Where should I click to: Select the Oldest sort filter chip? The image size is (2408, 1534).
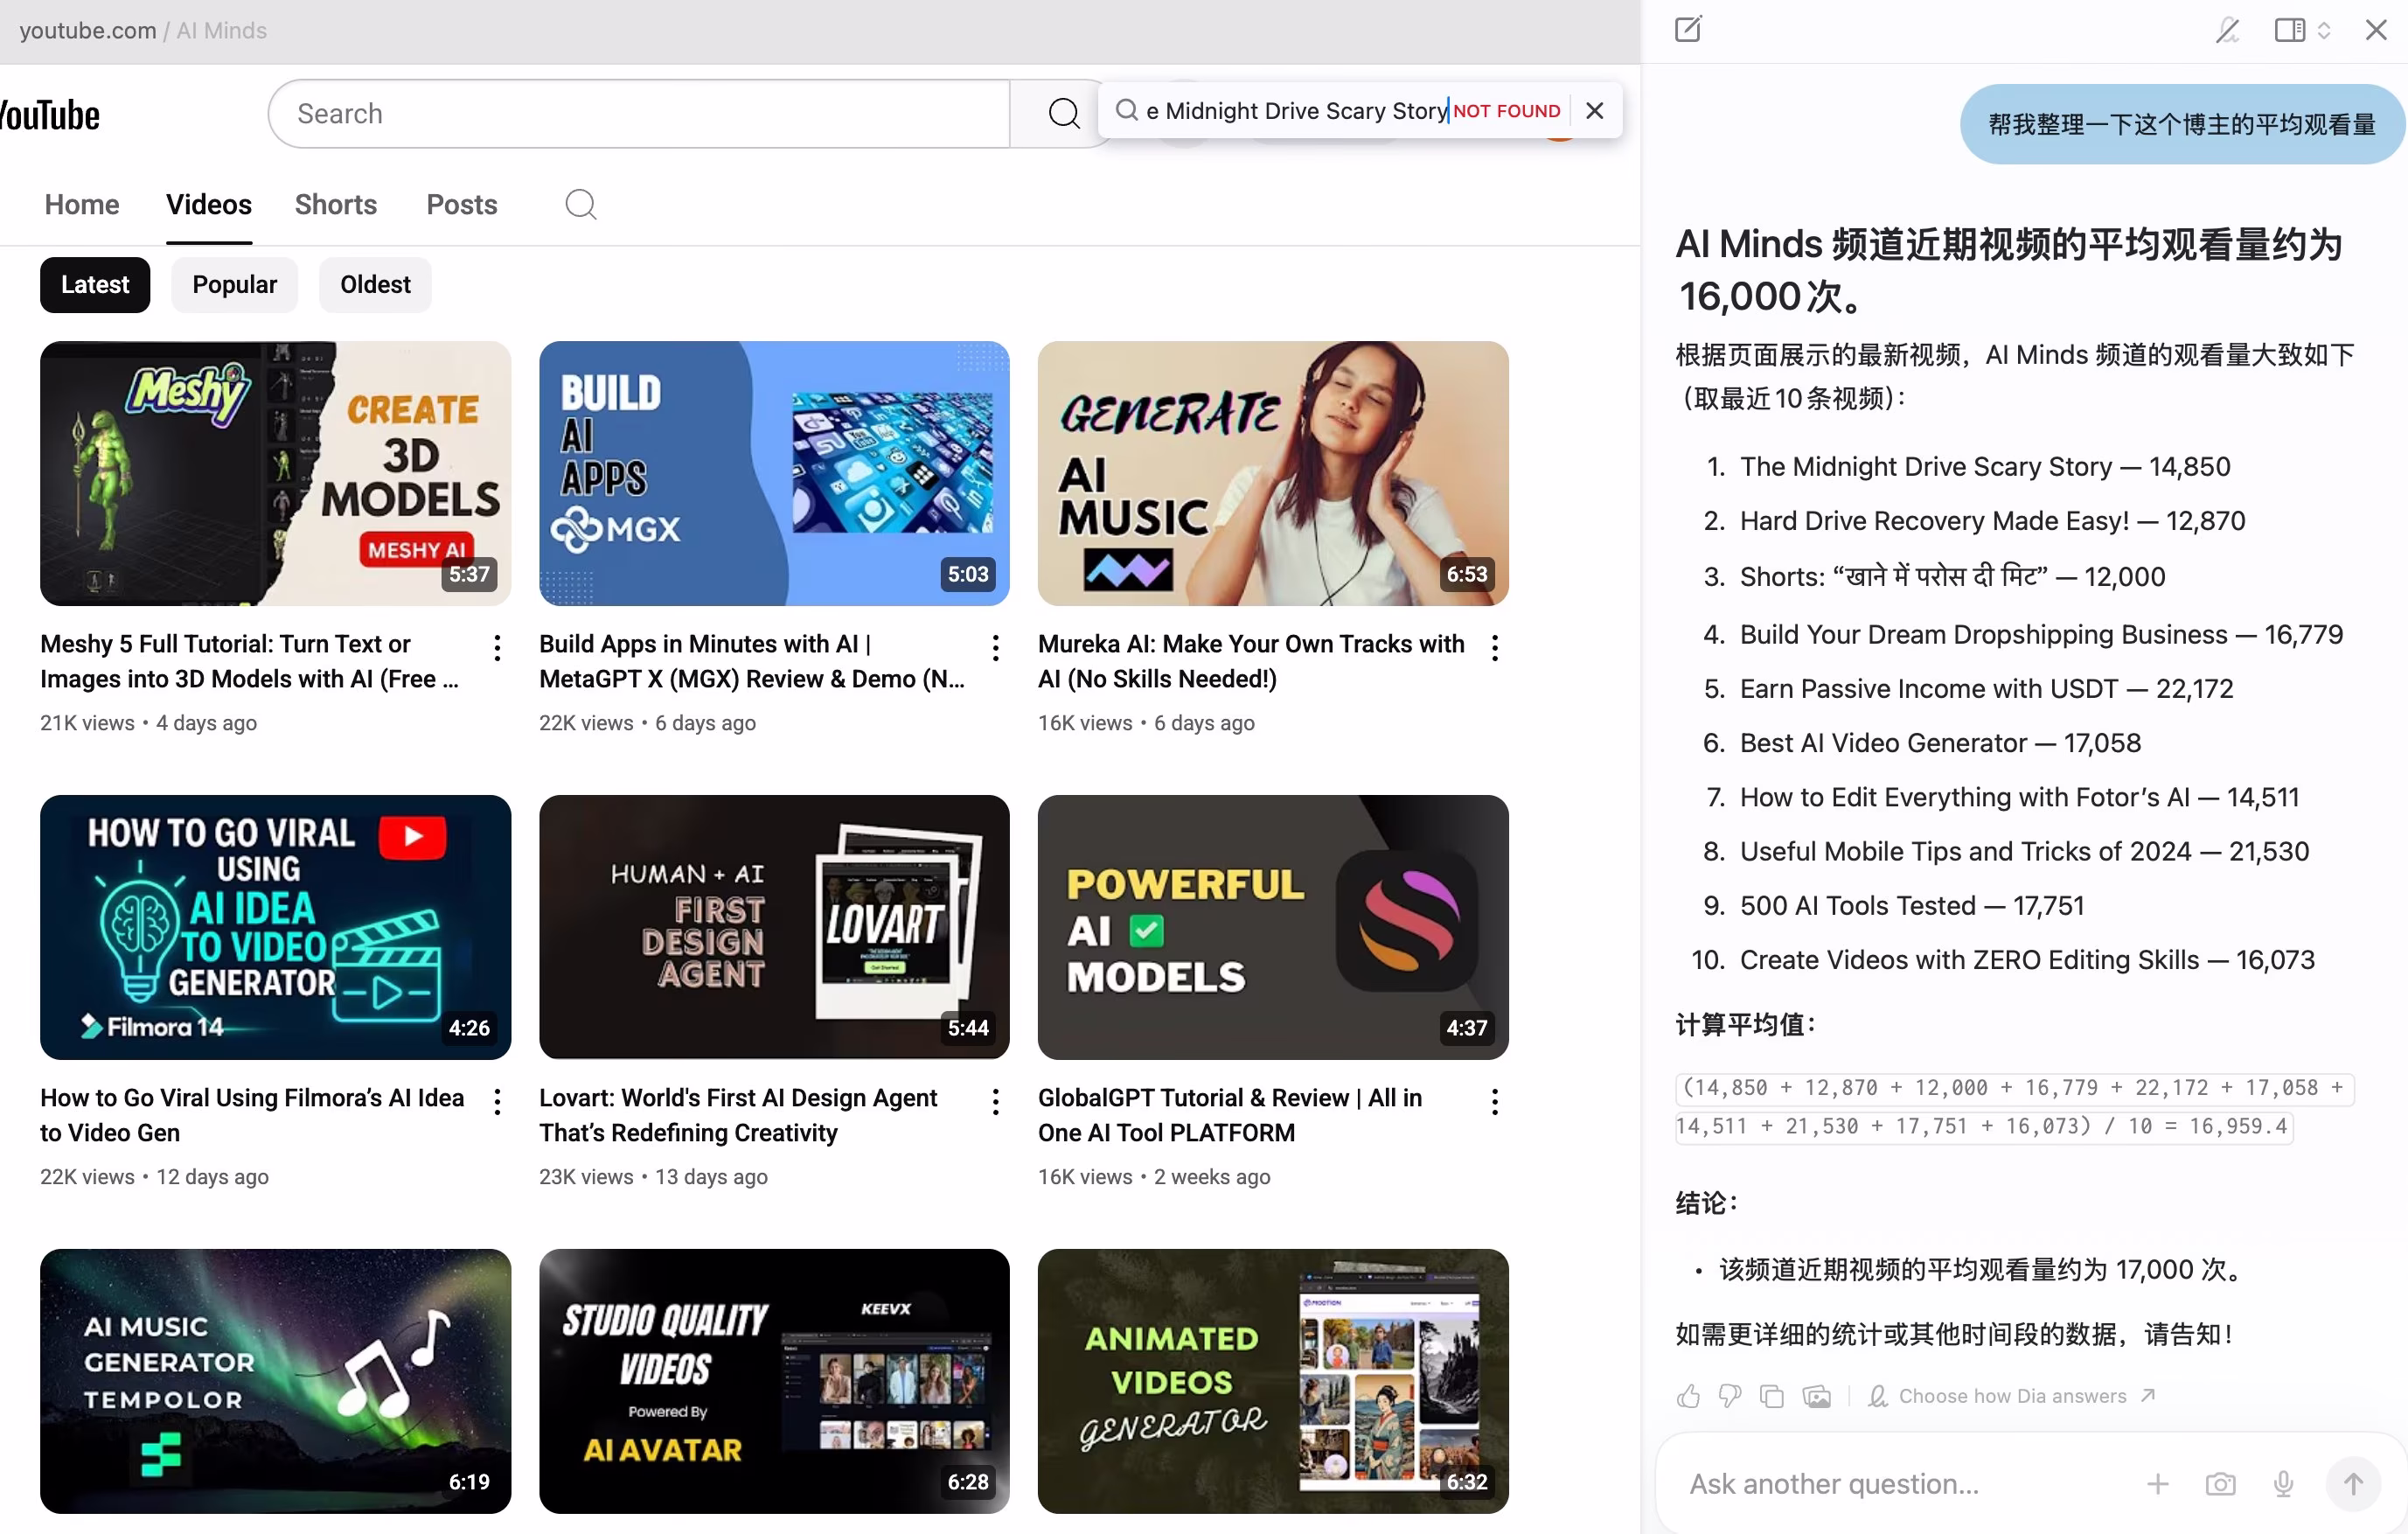[375, 285]
